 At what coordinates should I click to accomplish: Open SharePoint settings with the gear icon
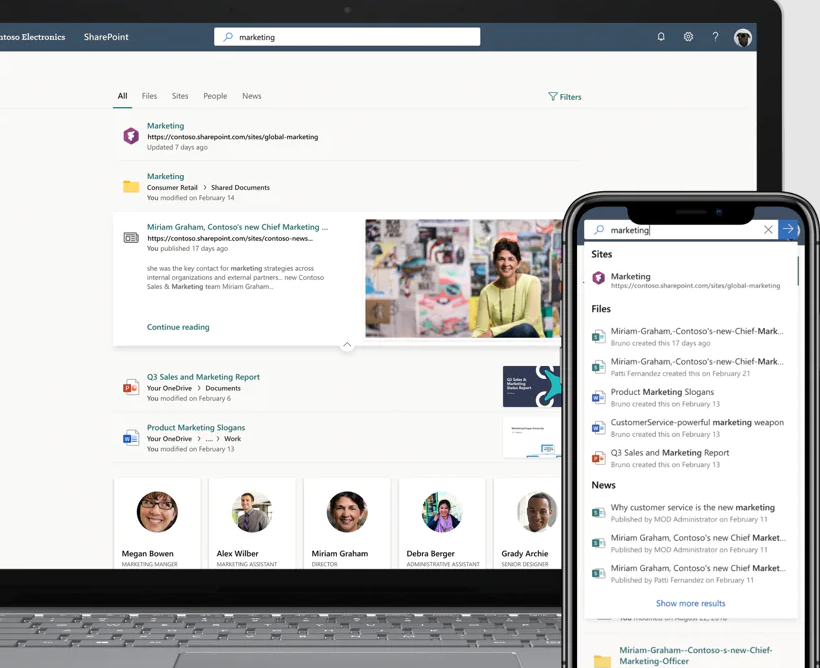[688, 36]
